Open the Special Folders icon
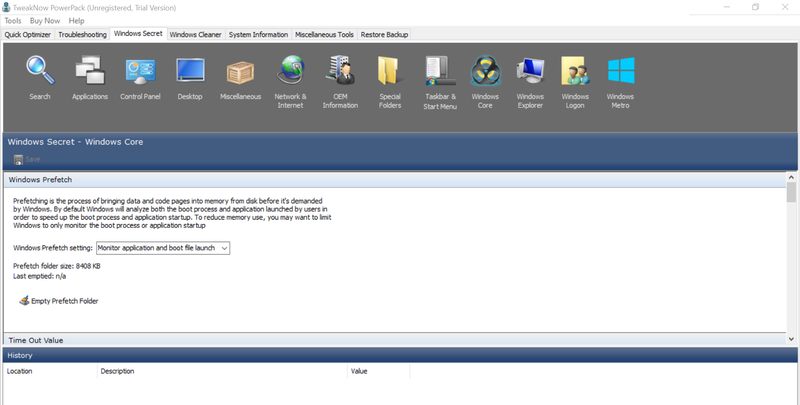 pos(390,70)
